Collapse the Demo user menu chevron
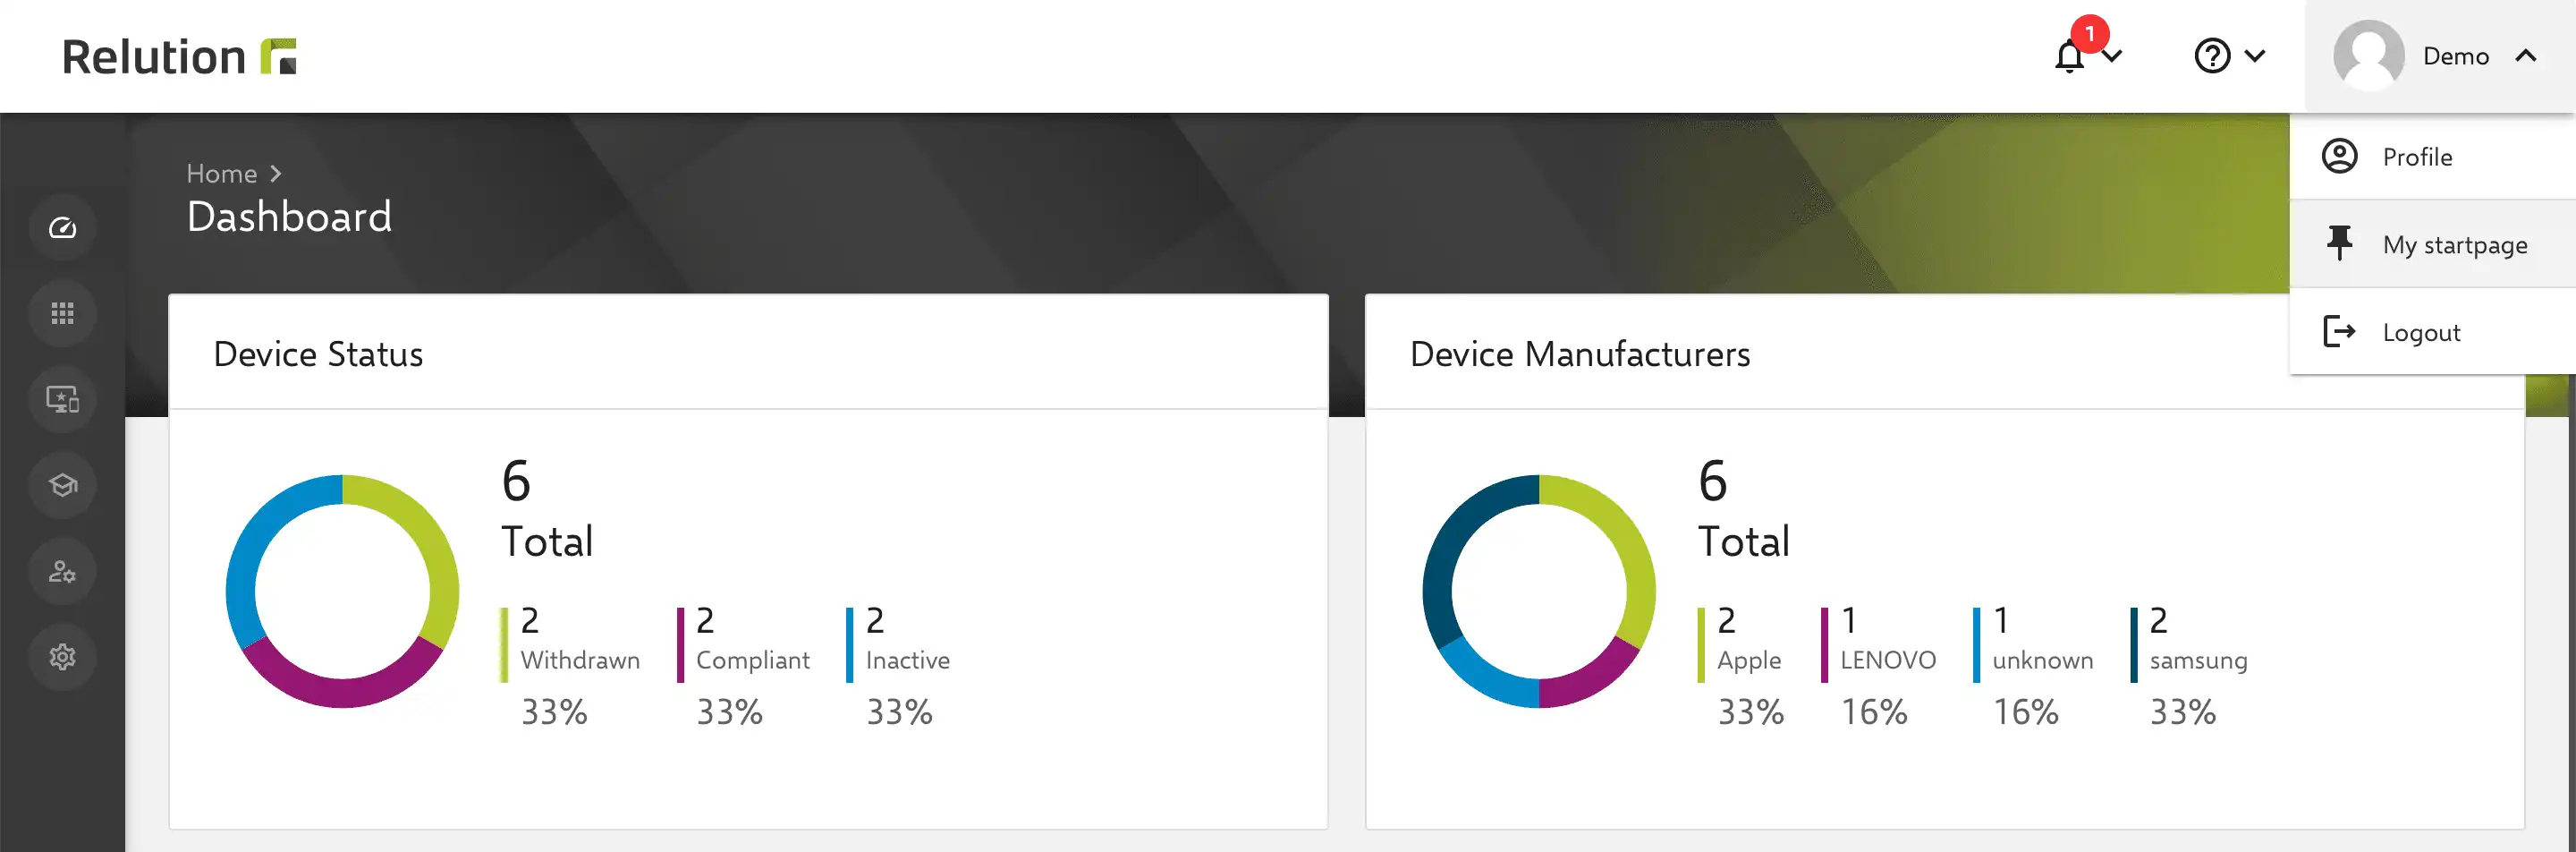 (x=2526, y=56)
